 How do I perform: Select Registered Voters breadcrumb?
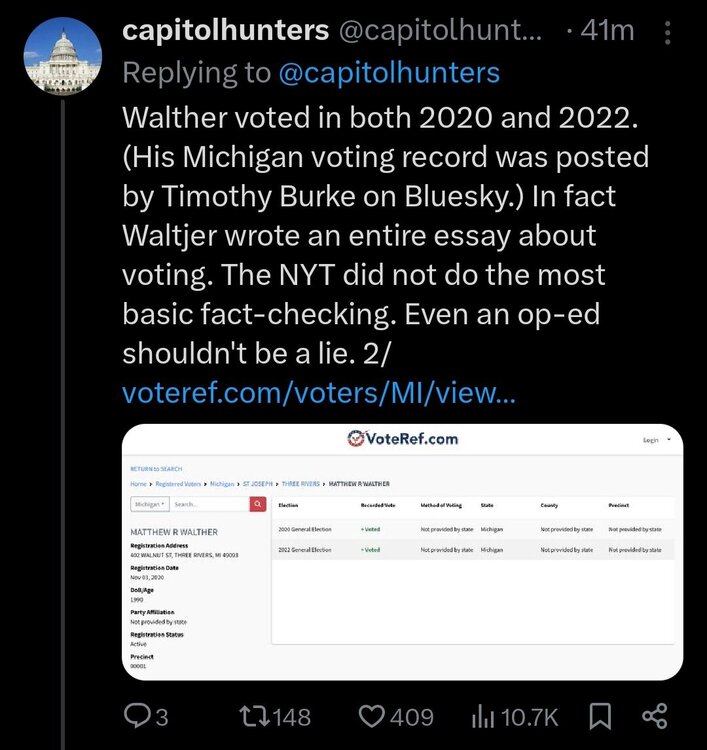[x=180, y=483]
